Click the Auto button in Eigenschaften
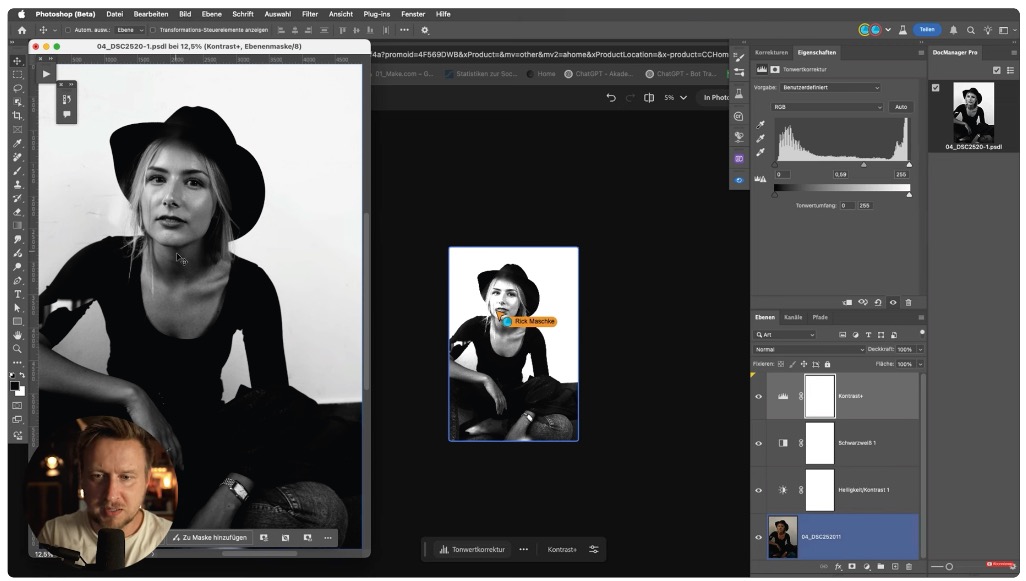 [x=901, y=107]
